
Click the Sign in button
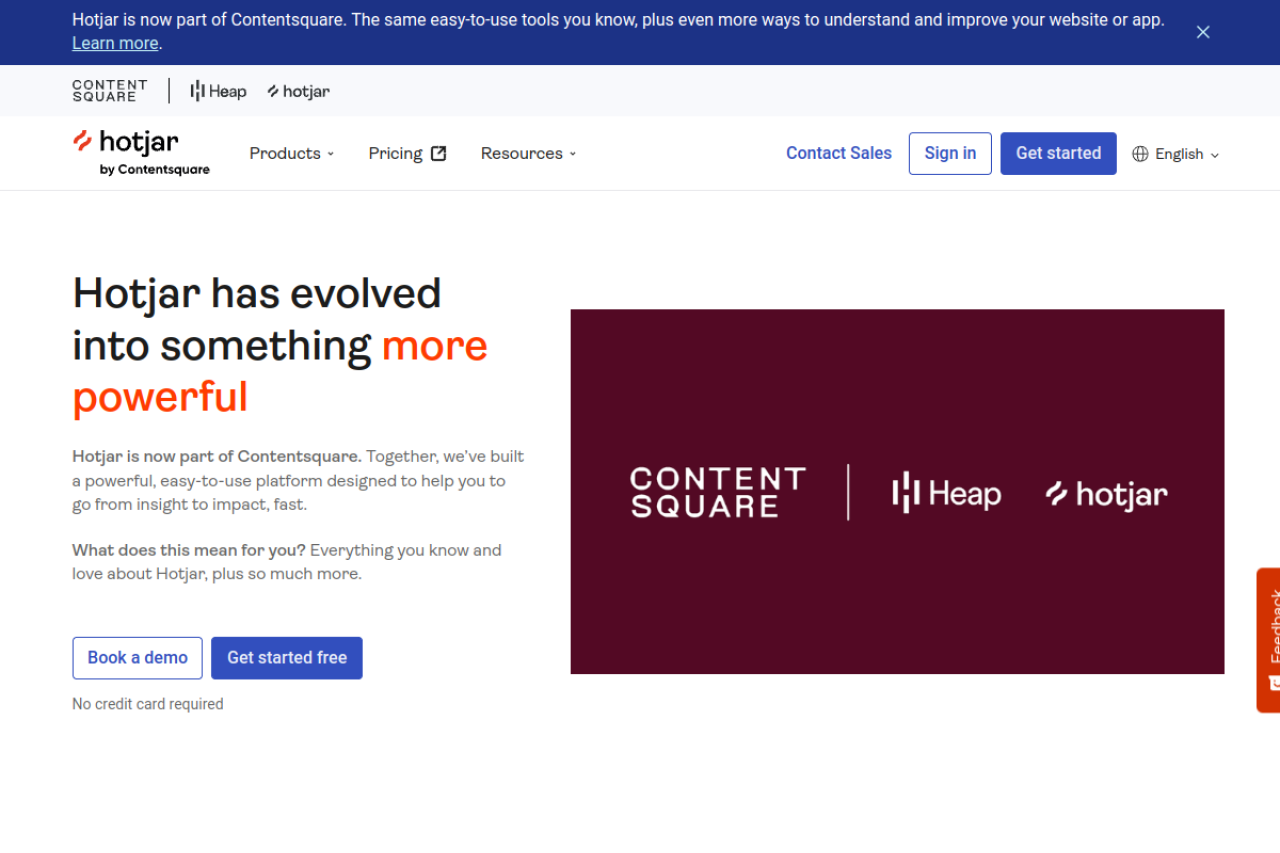click(x=949, y=153)
